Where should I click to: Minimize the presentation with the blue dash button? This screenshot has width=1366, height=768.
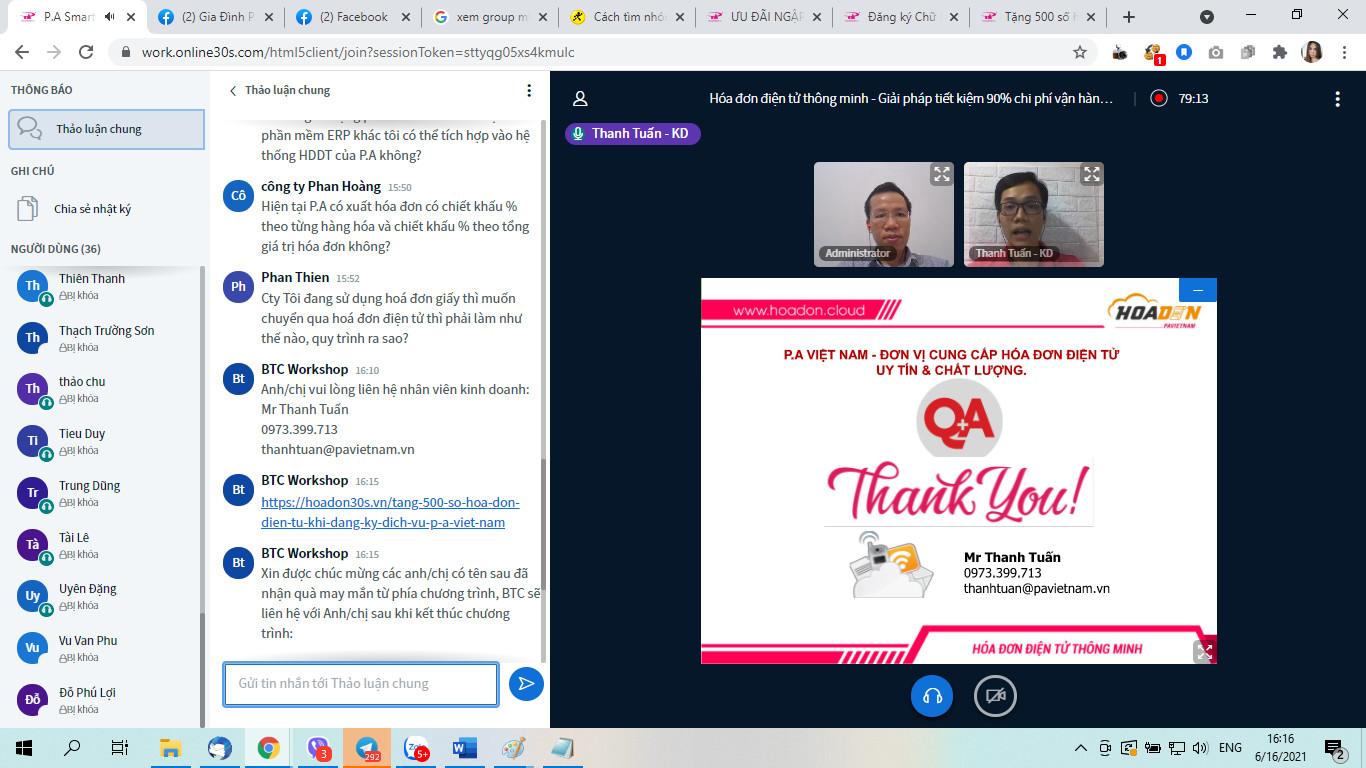(1198, 289)
